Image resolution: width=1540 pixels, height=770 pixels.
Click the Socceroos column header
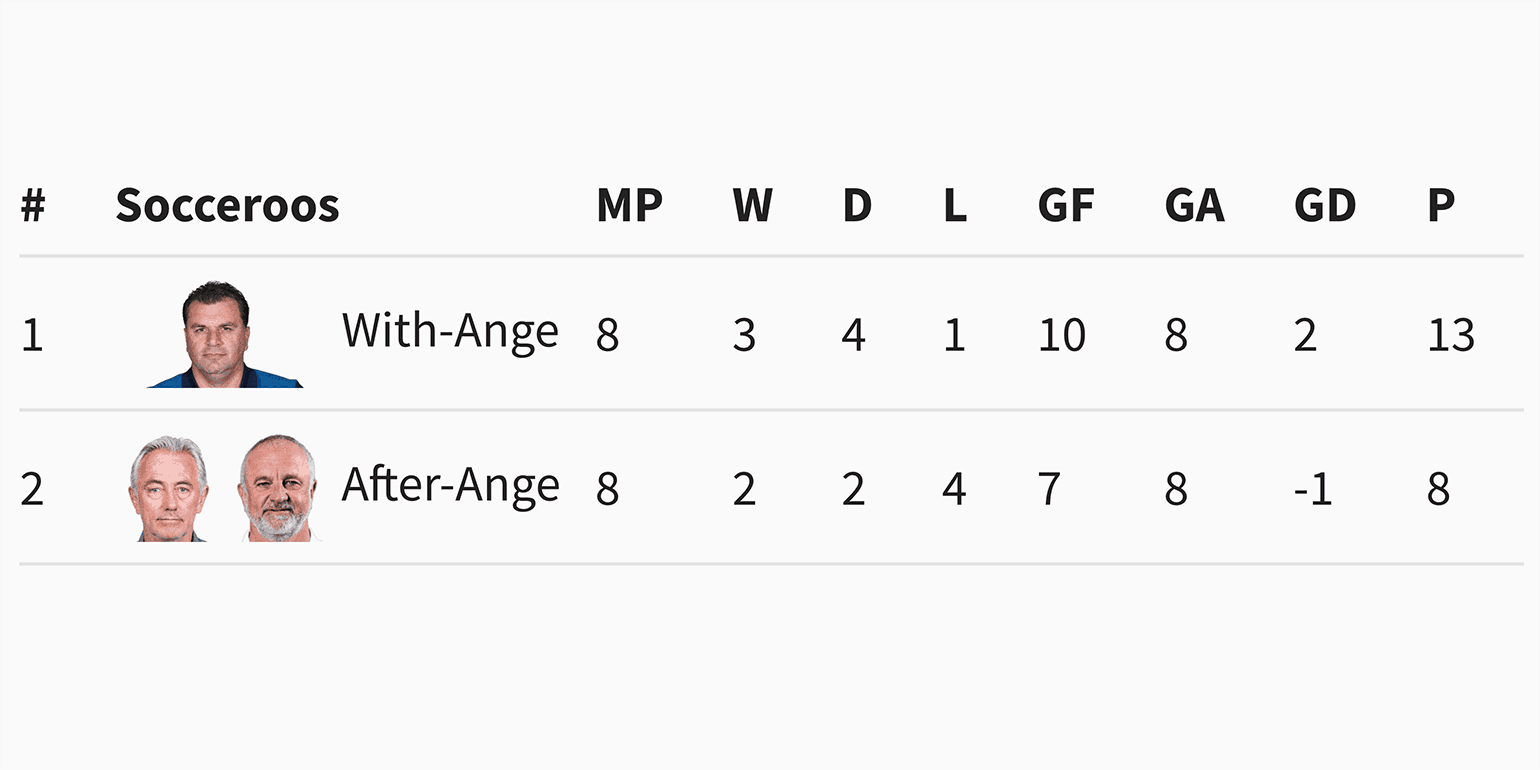(x=227, y=205)
